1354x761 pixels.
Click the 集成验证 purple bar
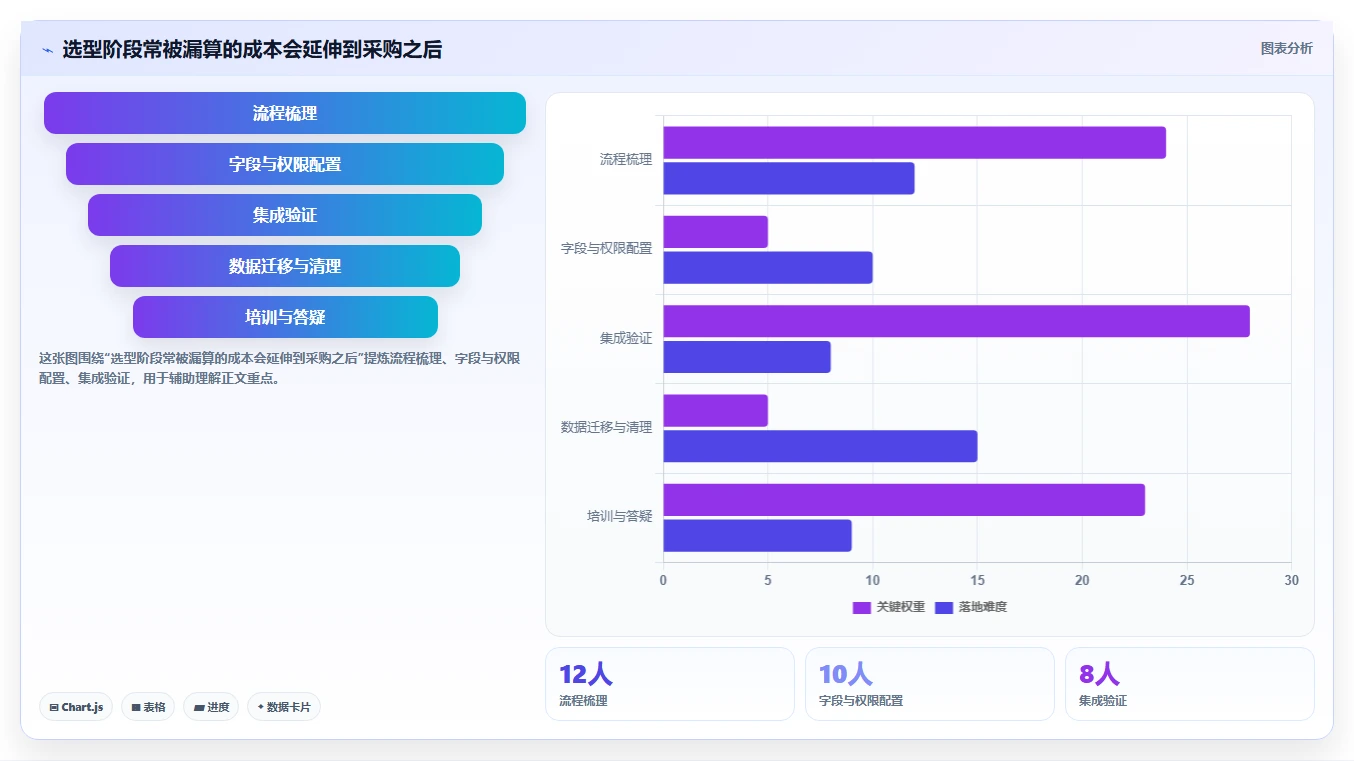[x=956, y=321]
